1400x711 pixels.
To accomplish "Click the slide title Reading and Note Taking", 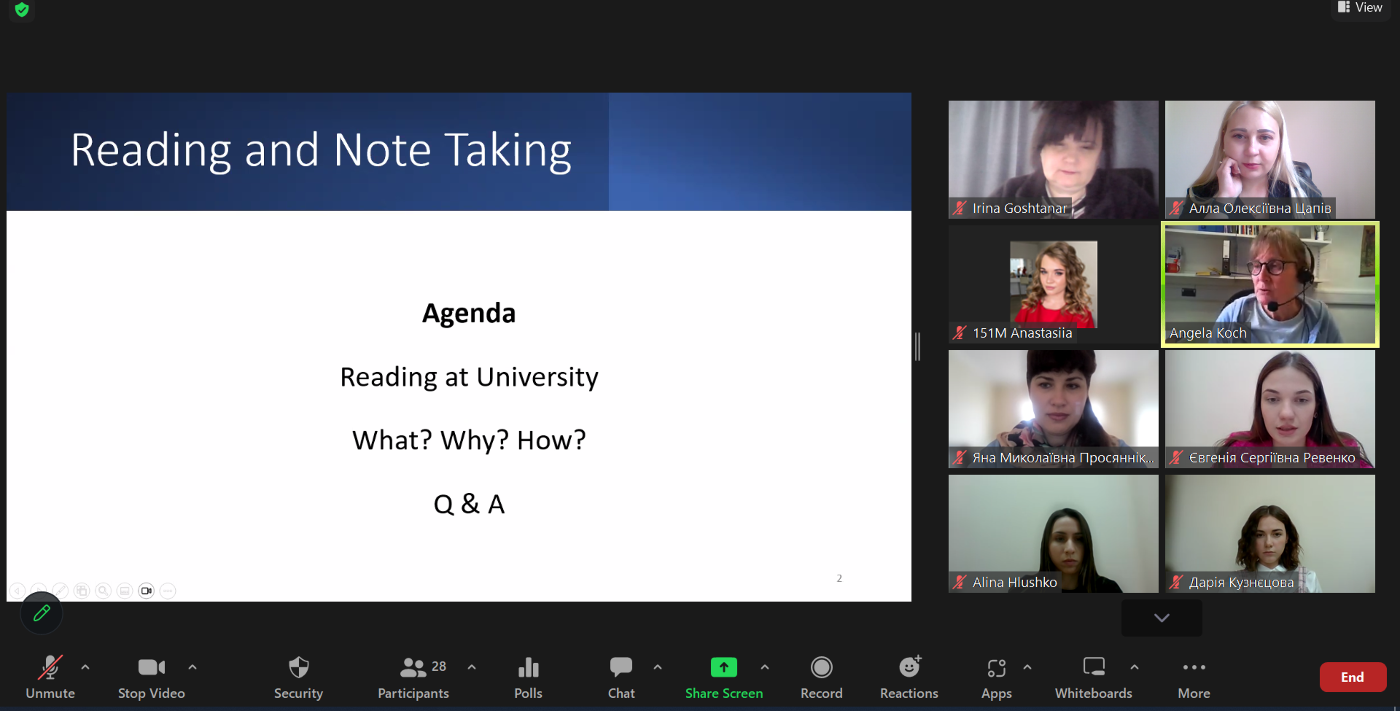I will pos(321,150).
